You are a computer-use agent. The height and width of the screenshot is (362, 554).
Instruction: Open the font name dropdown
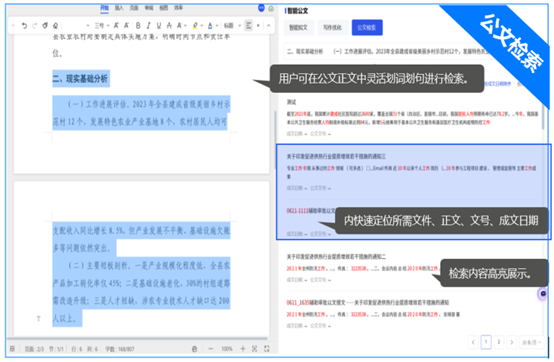point(88,25)
